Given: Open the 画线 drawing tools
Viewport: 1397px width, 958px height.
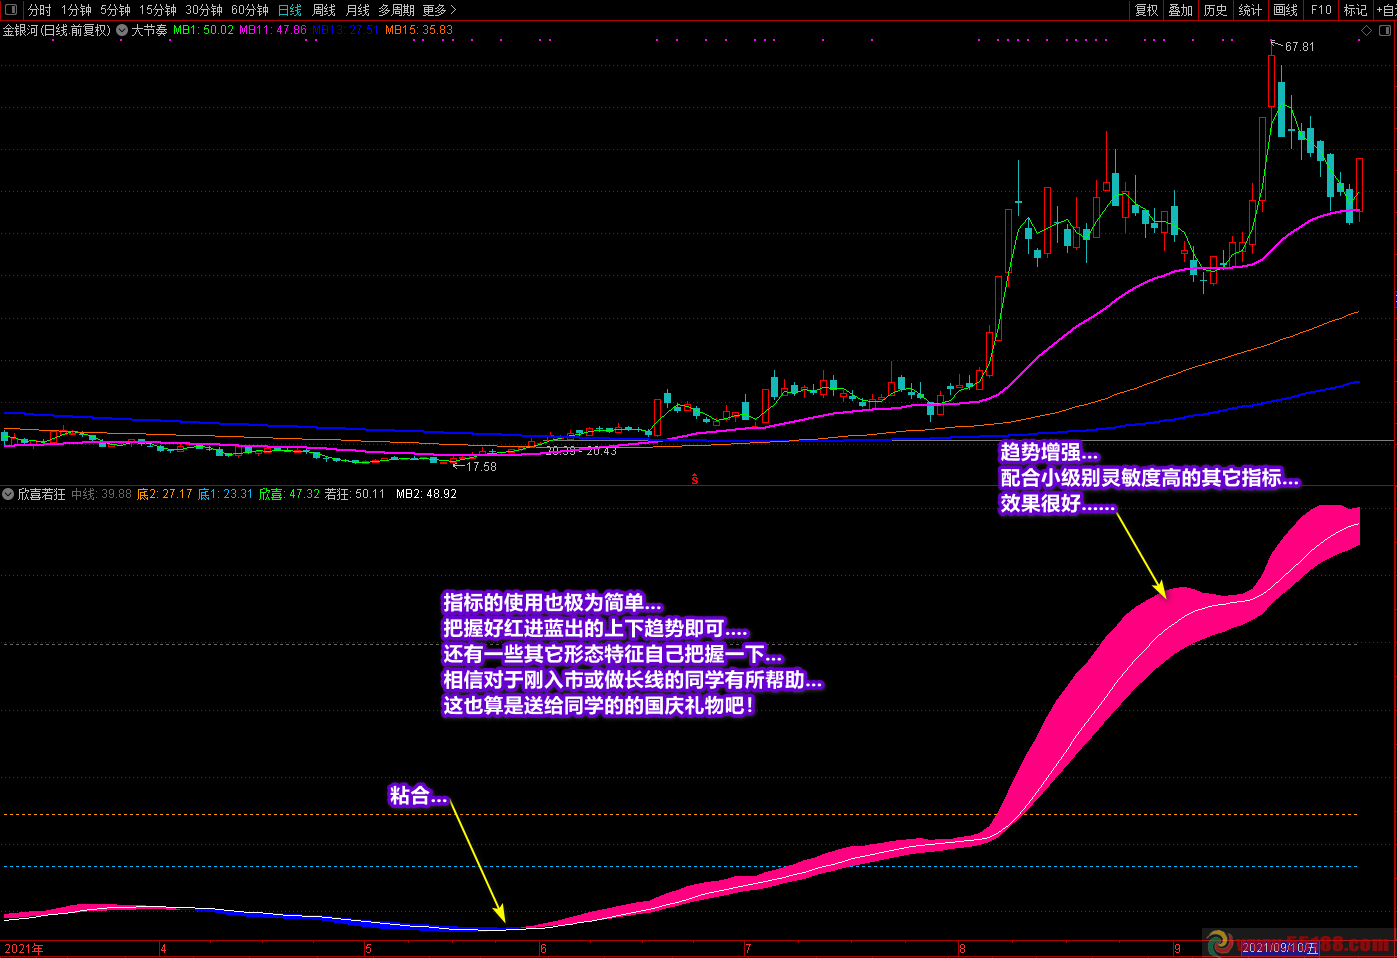Looking at the screenshot, I should [x=1285, y=10].
